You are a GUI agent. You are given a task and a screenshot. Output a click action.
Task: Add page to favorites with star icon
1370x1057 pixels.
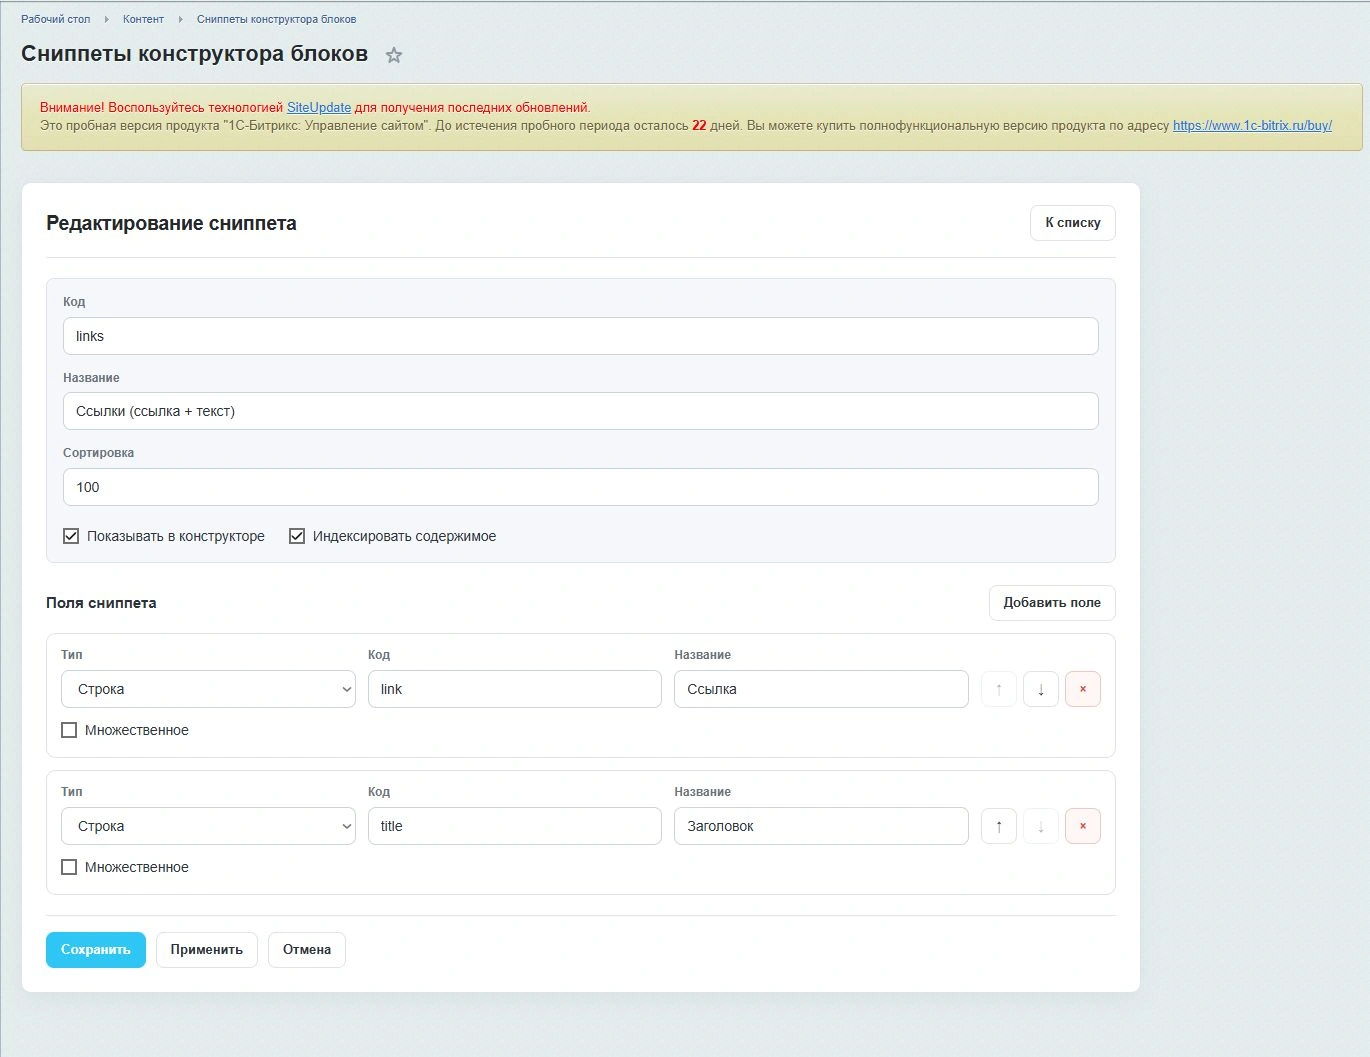click(394, 55)
